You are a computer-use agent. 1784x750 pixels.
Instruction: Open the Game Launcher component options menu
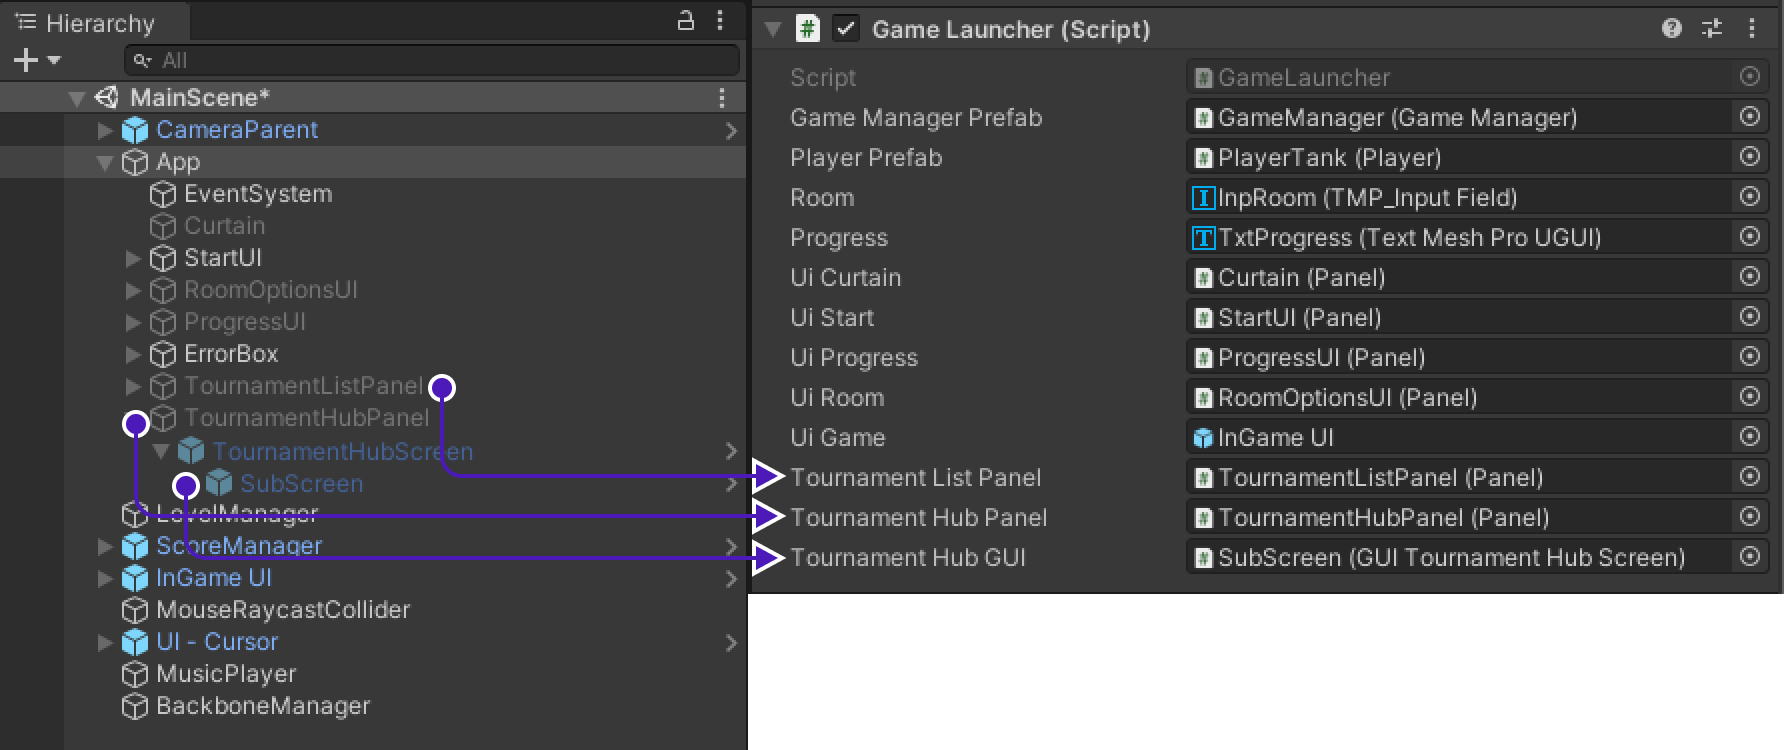click(x=1752, y=28)
